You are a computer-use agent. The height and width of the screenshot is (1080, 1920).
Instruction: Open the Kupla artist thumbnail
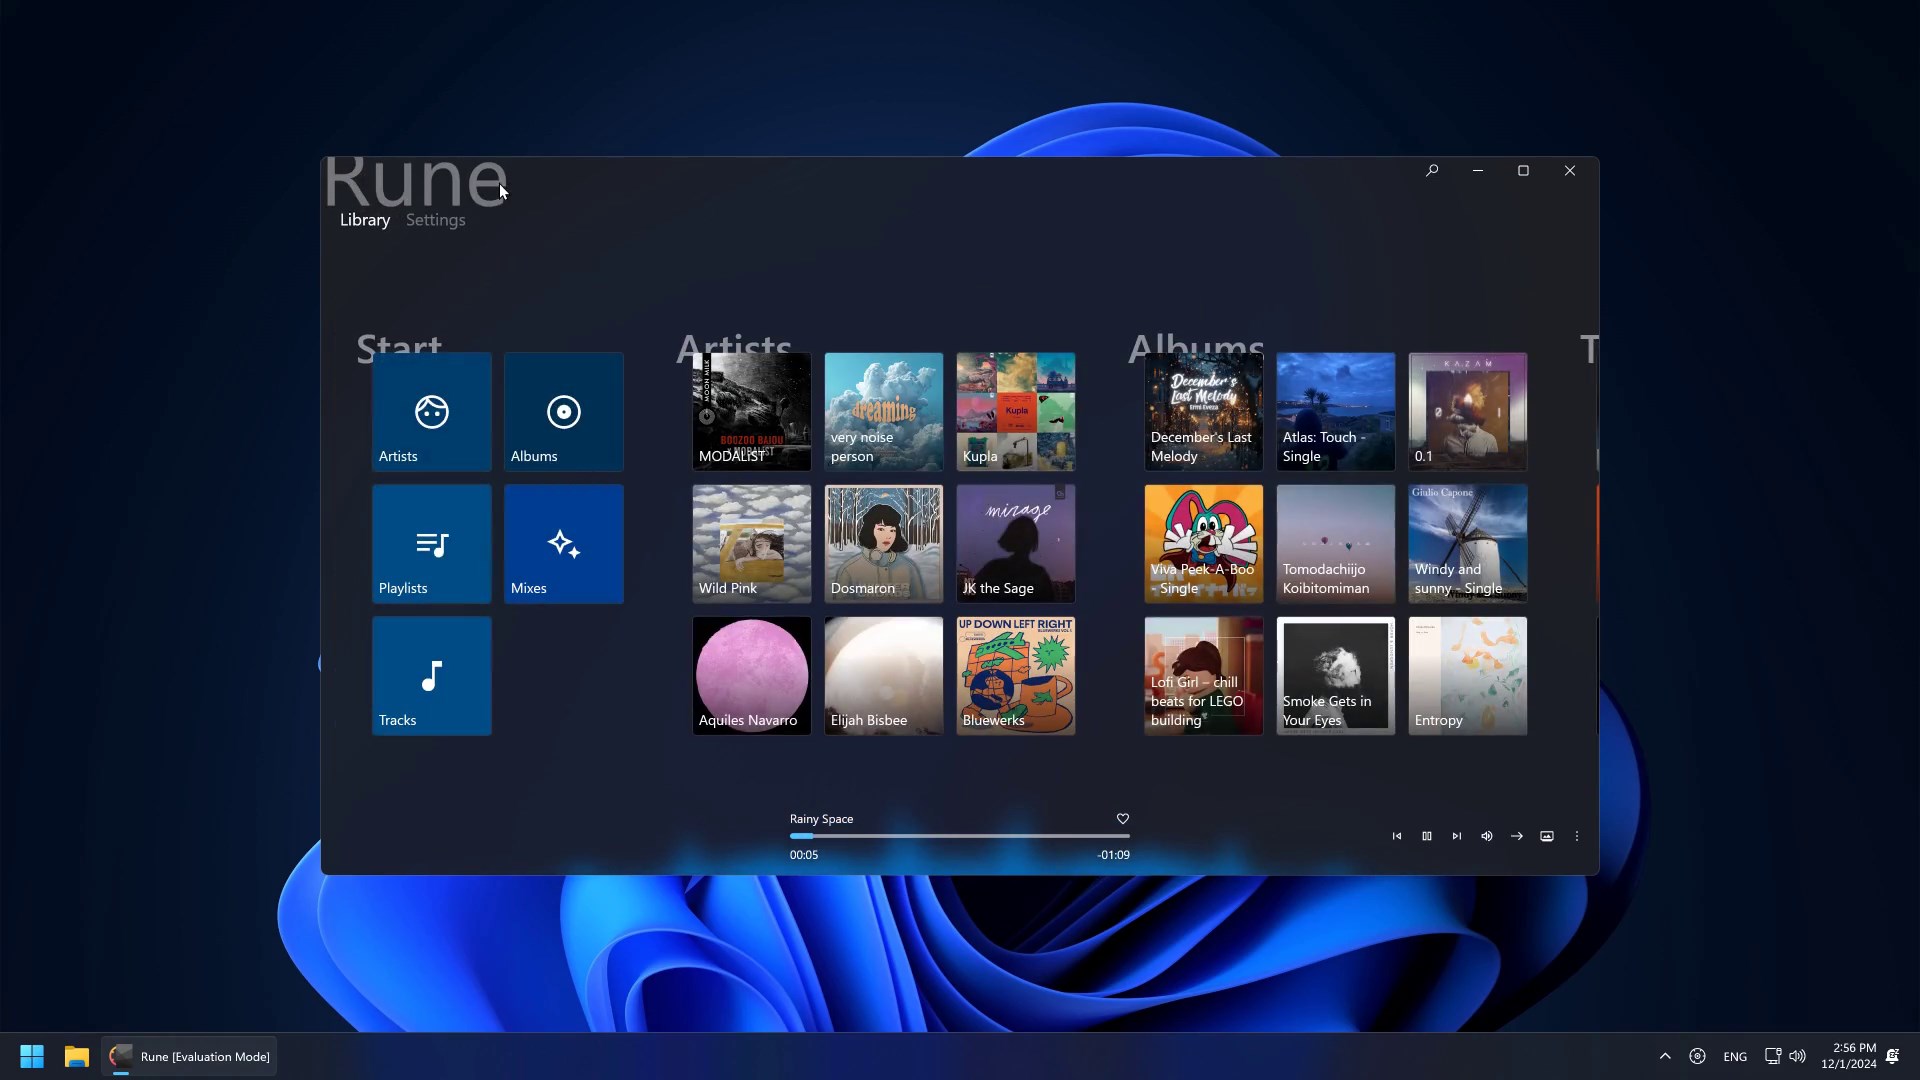coord(1015,411)
